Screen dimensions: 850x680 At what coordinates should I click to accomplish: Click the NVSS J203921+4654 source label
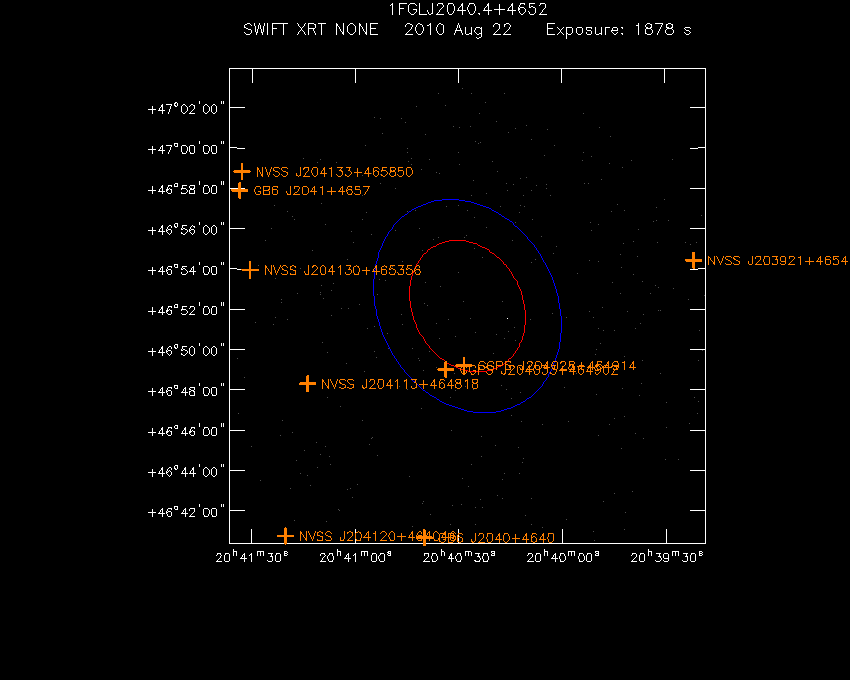(x=777, y=261)
